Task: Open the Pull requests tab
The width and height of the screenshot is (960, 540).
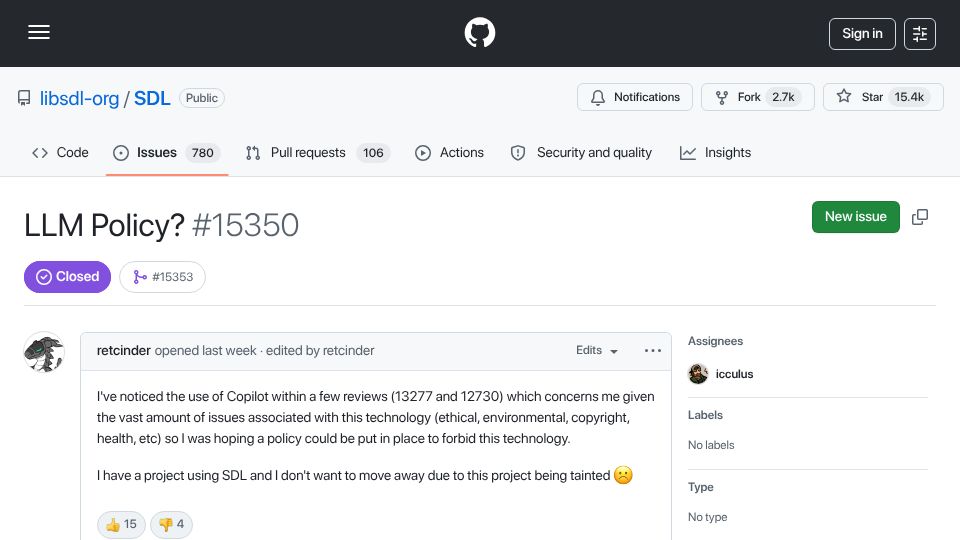Action: (x=317, y=152)
